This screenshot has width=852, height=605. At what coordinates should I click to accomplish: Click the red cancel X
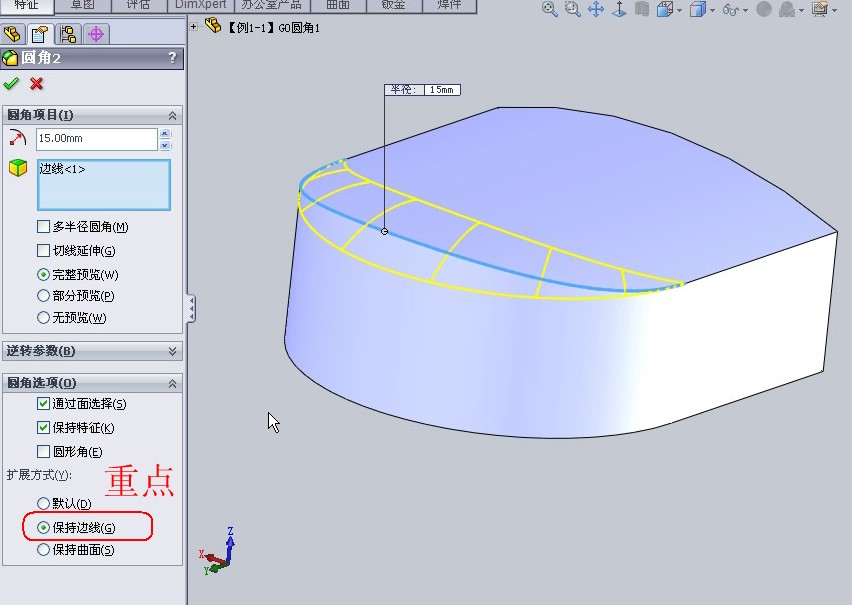click(x=36, y=83)
